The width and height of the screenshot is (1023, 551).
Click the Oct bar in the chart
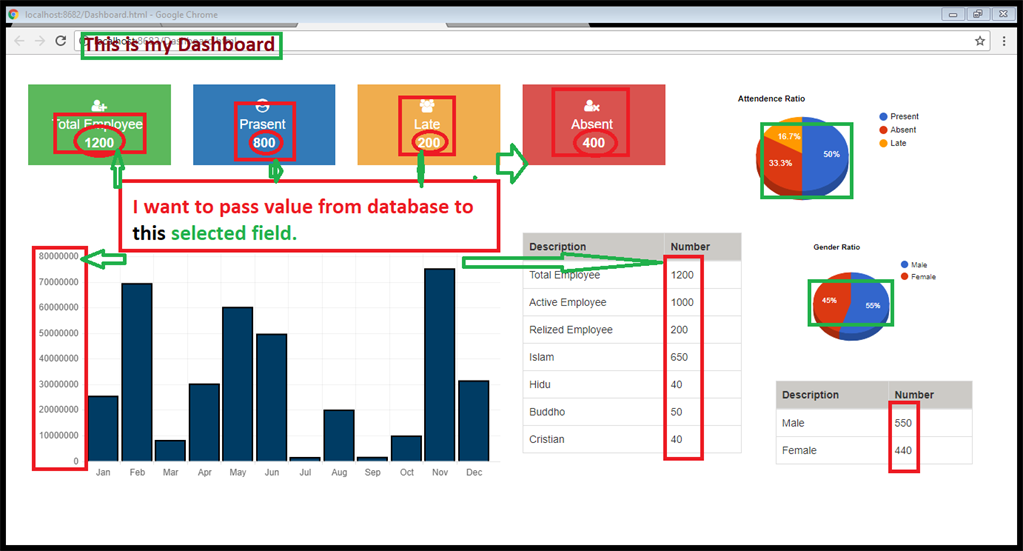point(406,449)
